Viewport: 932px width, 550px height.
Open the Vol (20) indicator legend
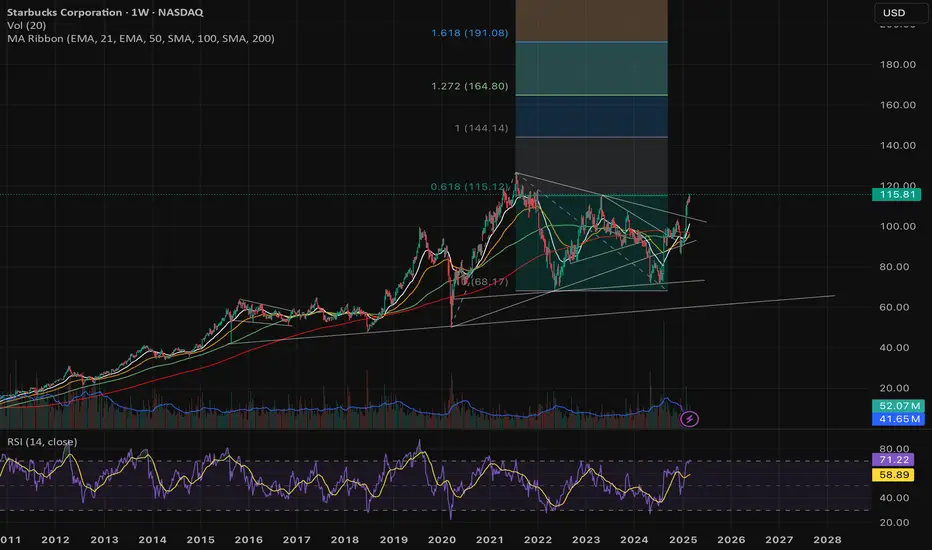[x=26, y=25]
